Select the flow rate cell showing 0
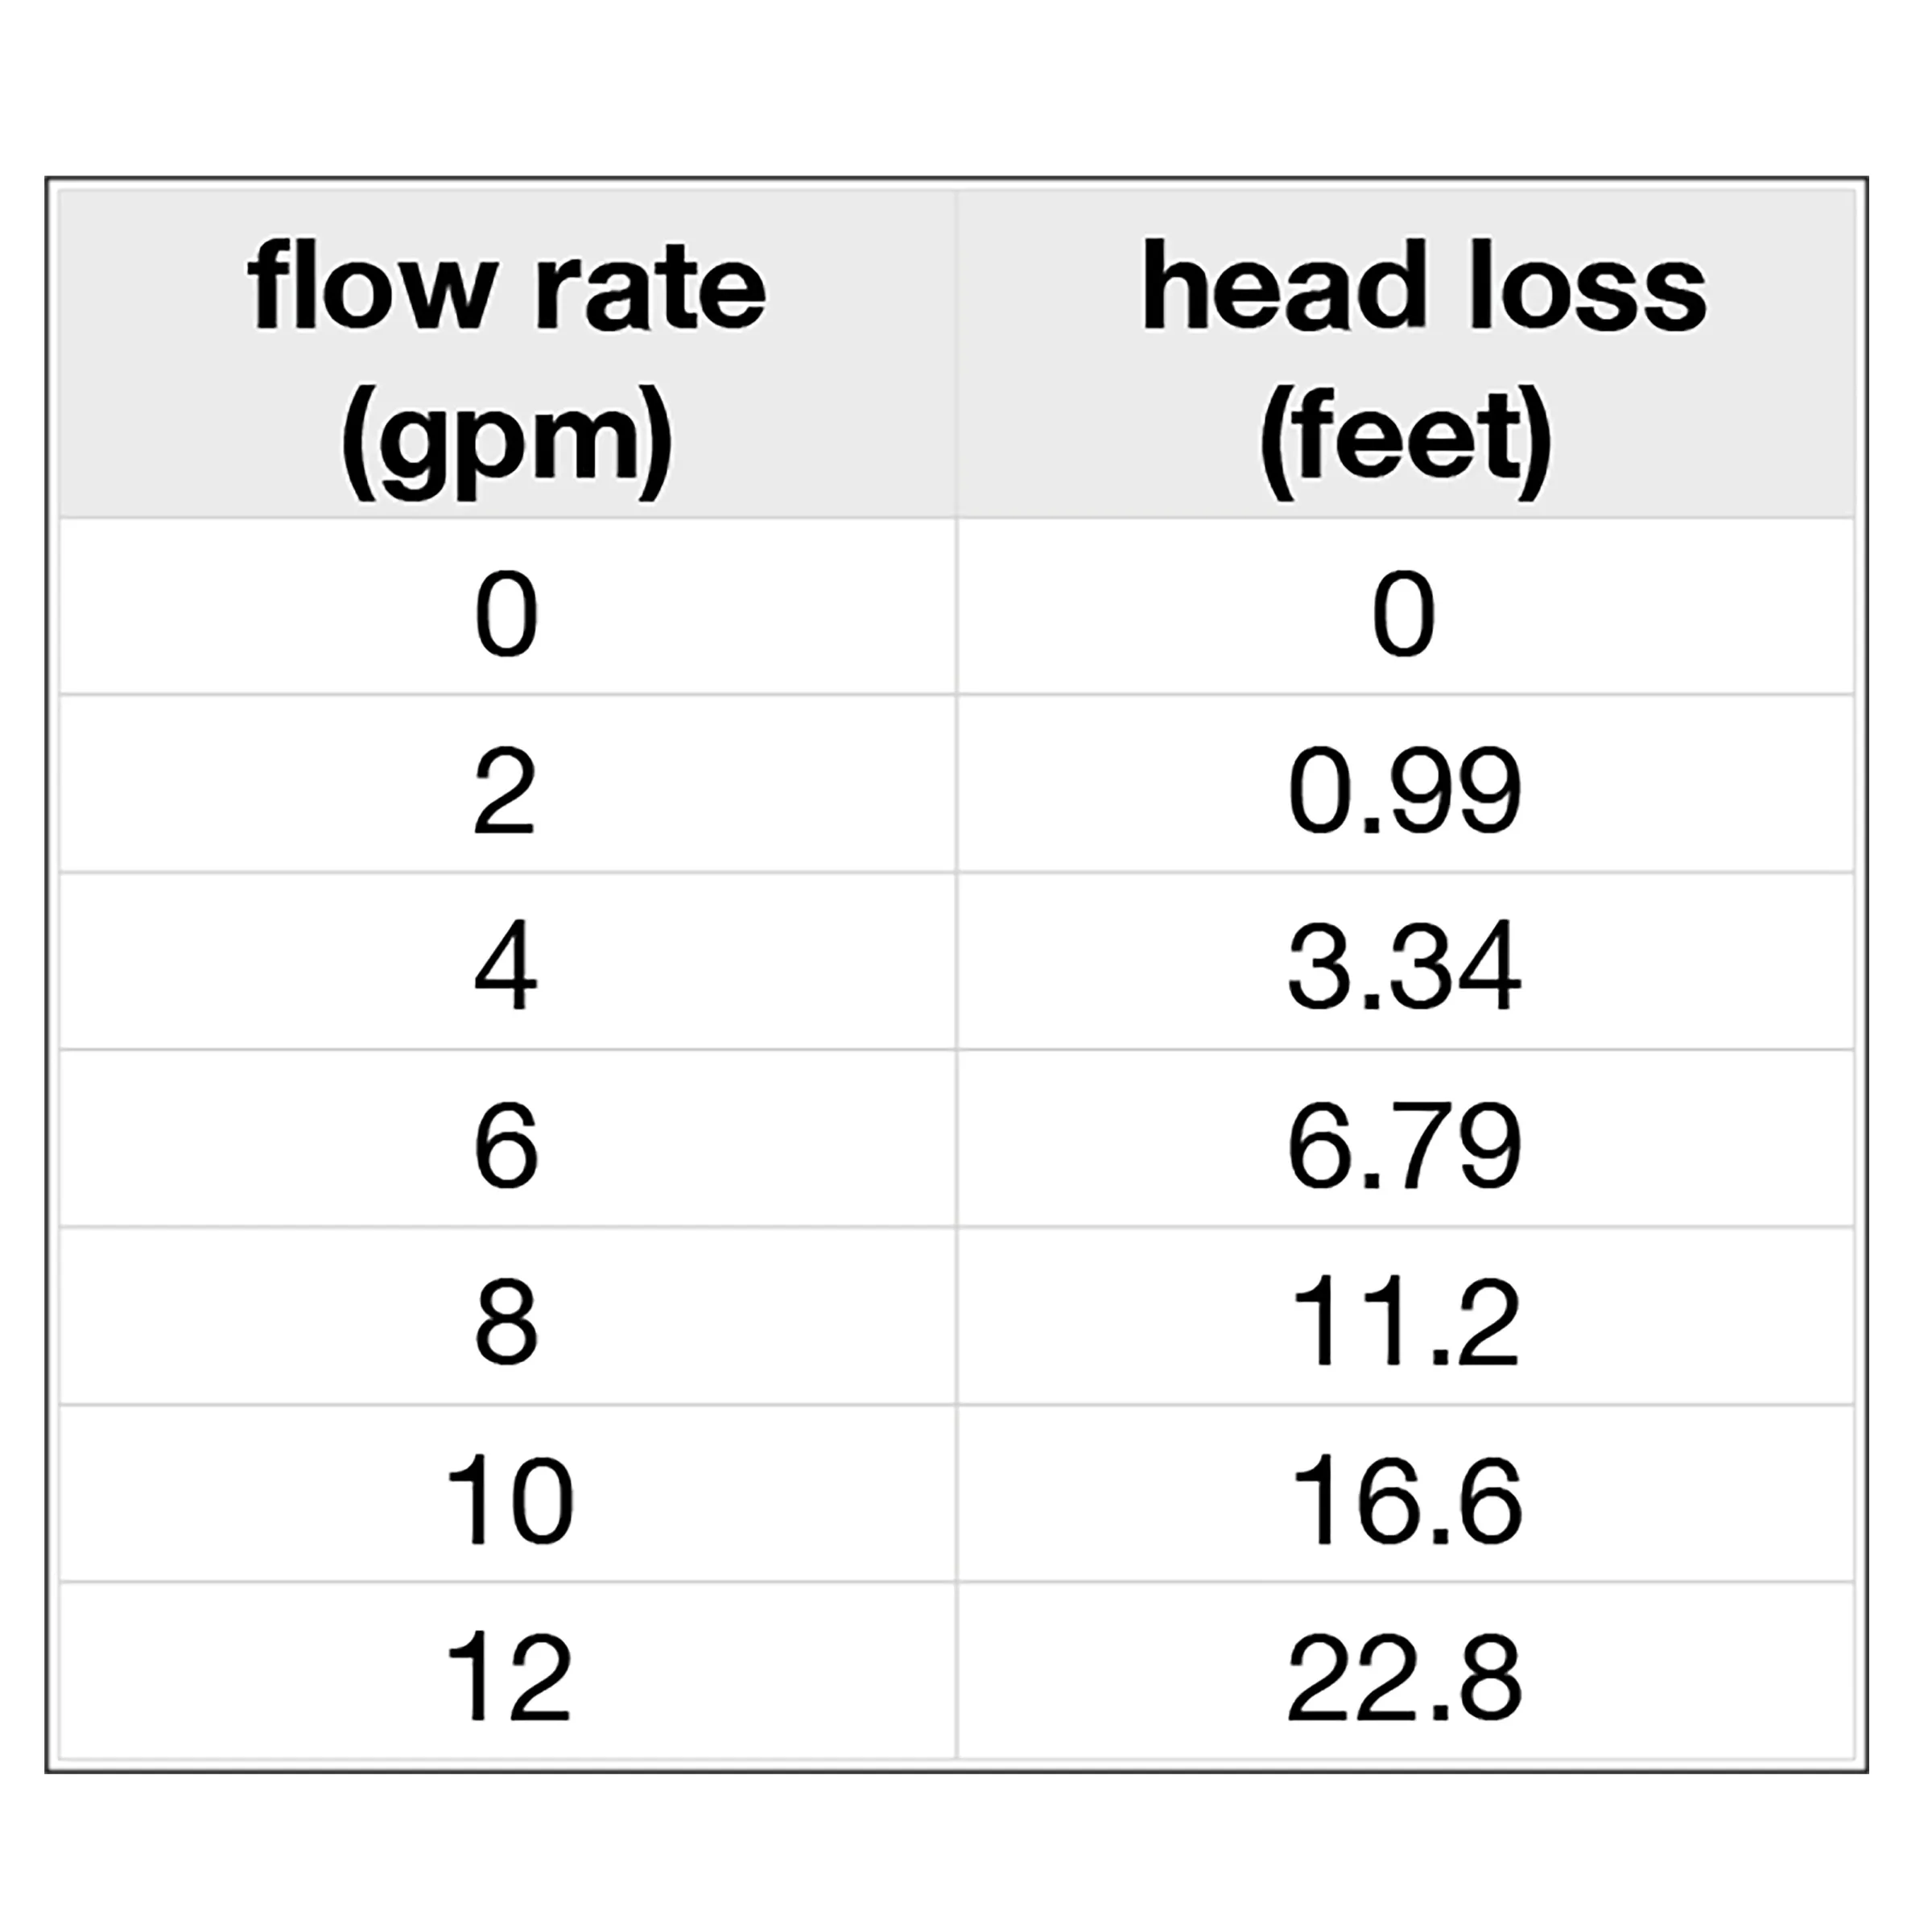 pos(507,606)
